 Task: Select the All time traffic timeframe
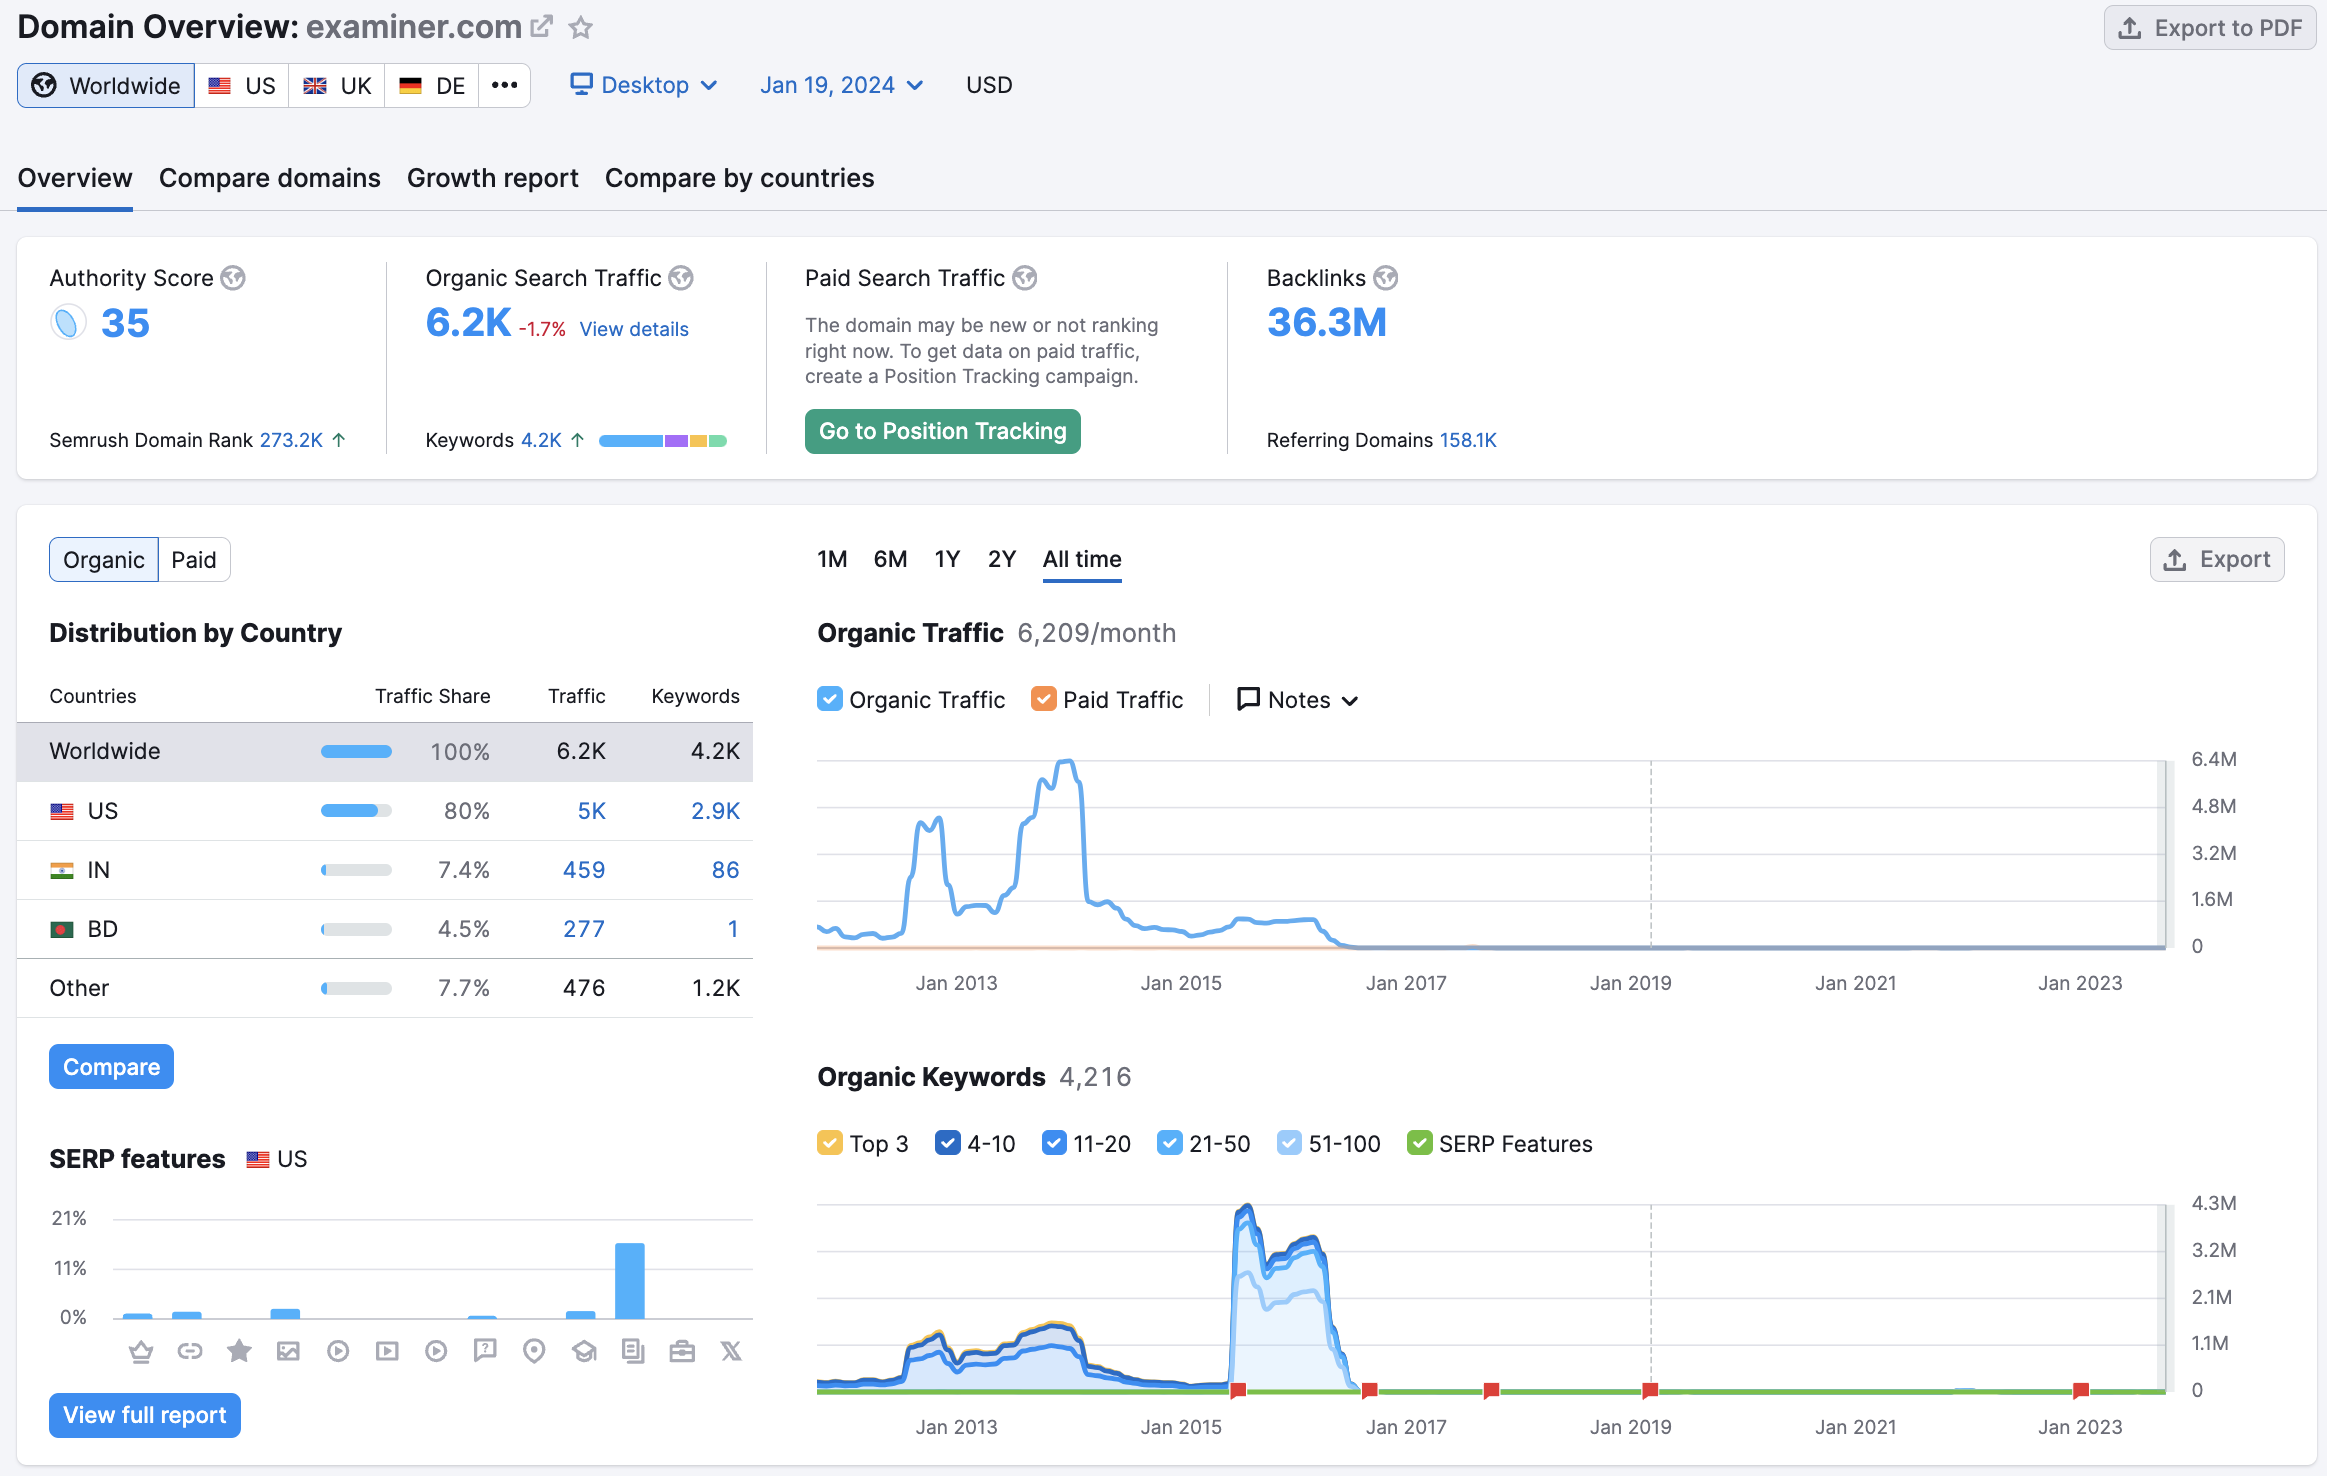point(1082,556)
